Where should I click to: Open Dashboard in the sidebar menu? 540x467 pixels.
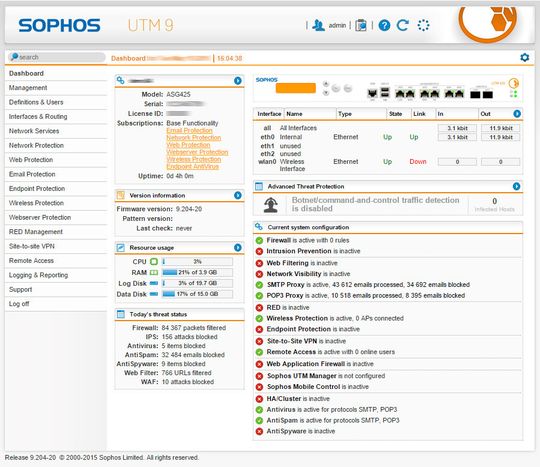[x=56, y=73]
